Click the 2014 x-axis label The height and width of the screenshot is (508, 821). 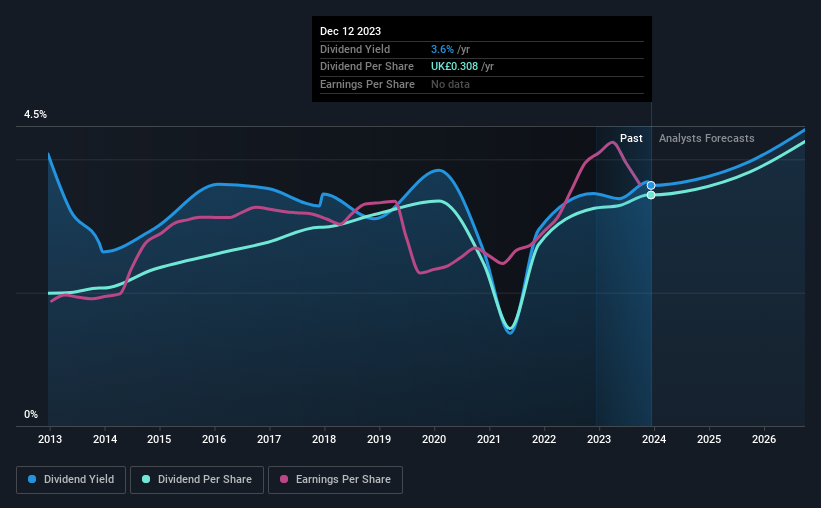[x=105, y=439]
